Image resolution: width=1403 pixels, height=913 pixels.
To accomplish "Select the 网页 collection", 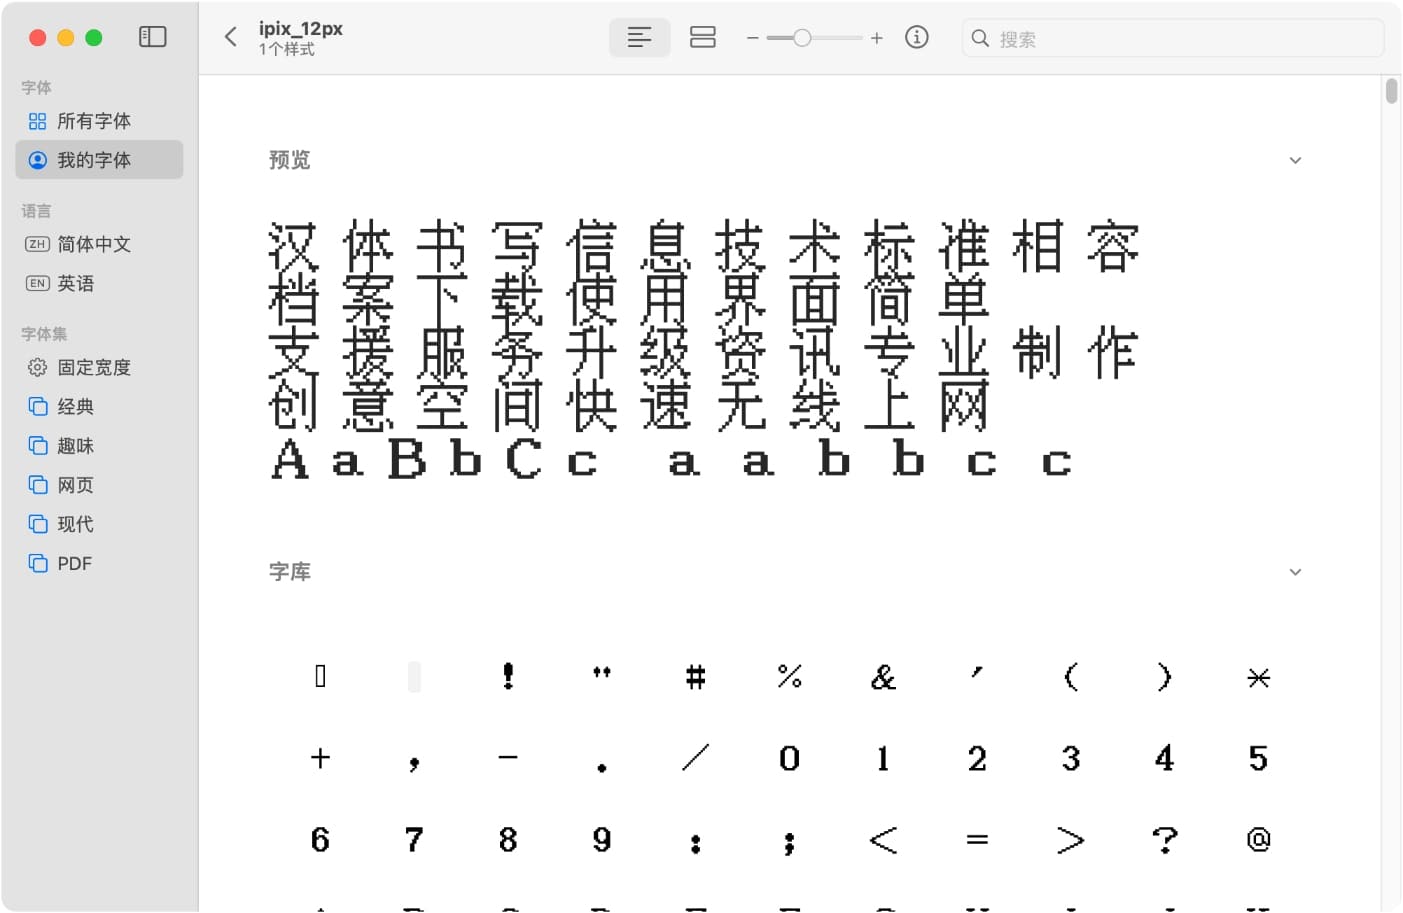I will (76, 485).
